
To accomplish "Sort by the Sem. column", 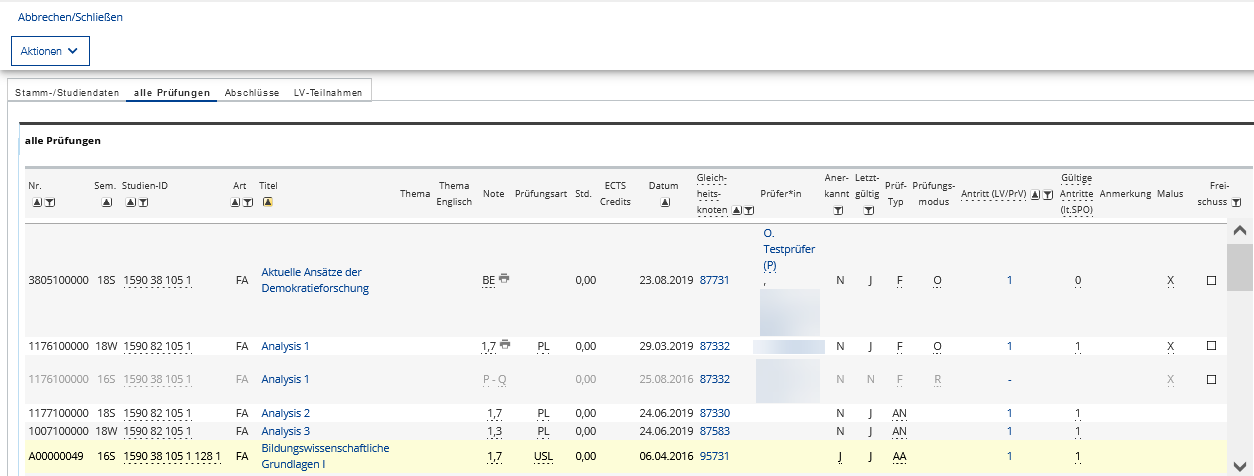I will (106, 202).
